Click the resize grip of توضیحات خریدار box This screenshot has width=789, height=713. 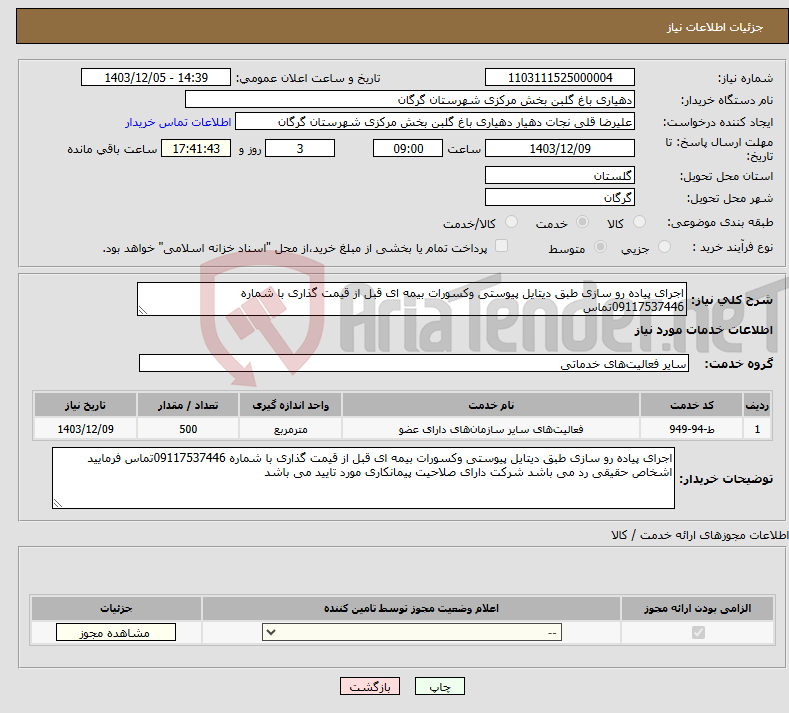tap(58, 503)
